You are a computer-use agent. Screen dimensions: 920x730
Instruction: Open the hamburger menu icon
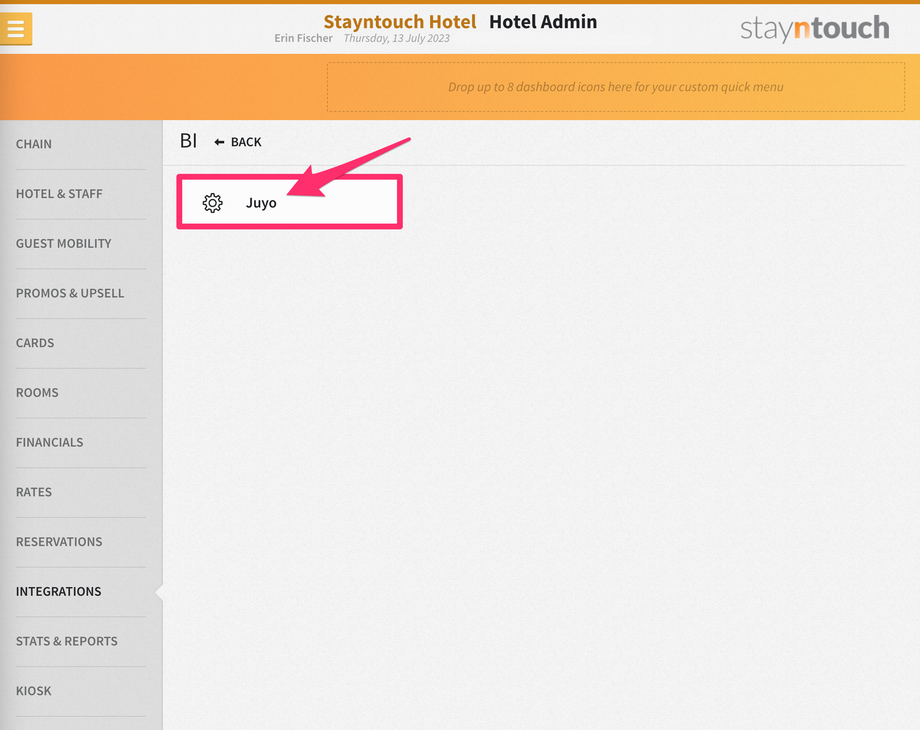point(16,28)
